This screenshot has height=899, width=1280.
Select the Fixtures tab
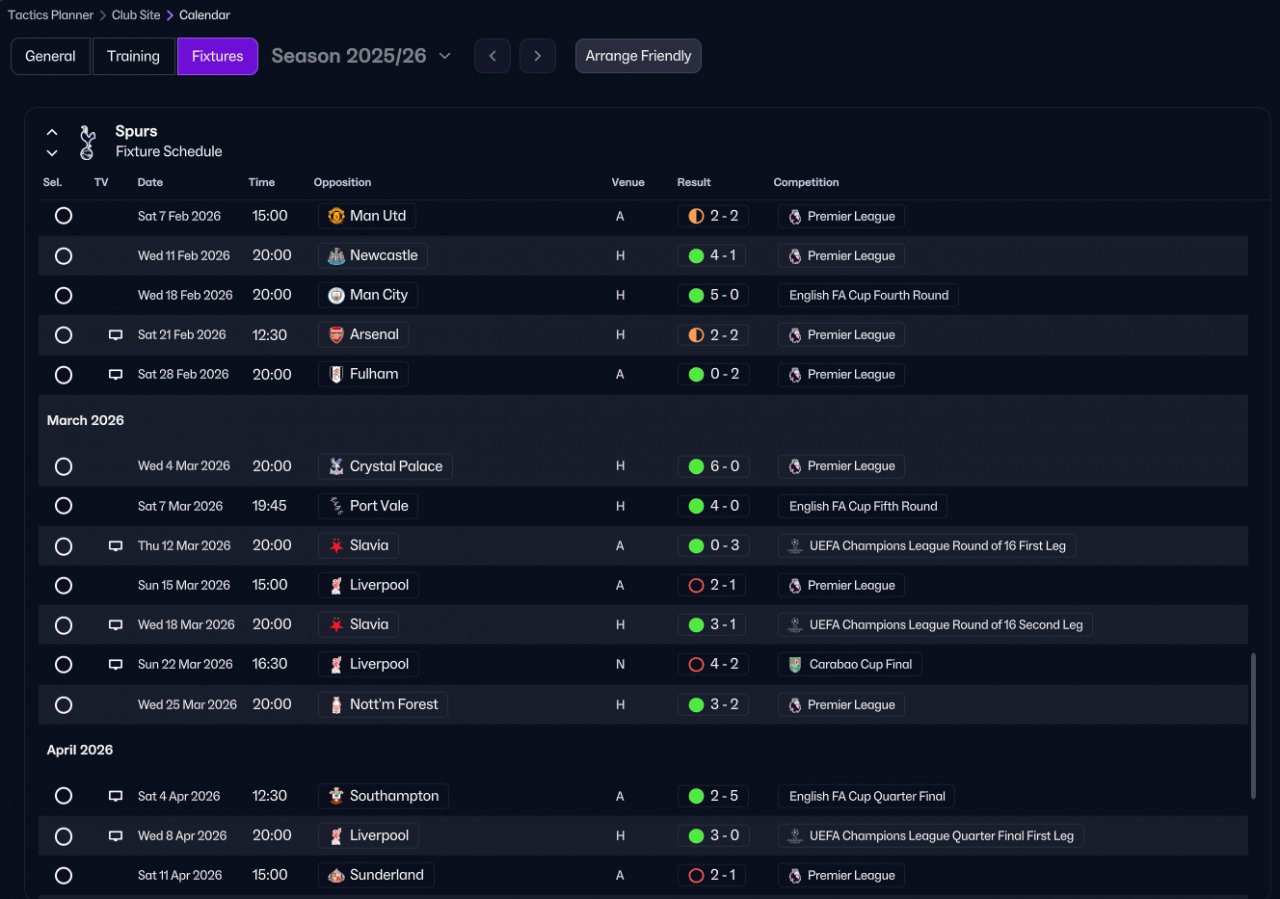click(x=217, y=56)
